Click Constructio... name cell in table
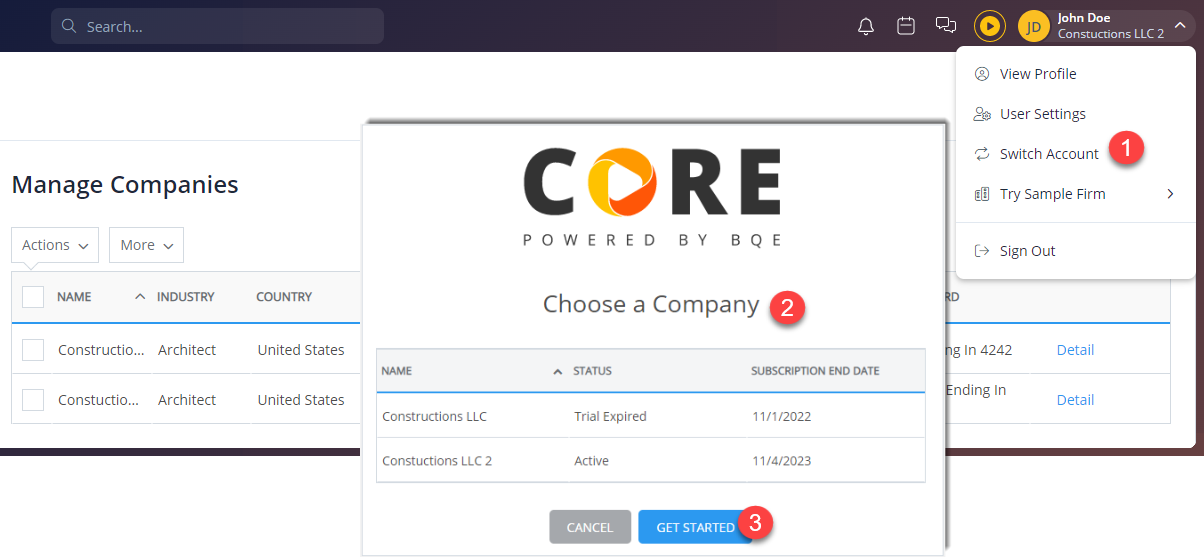Screen dimensions: 1204x557 coord(101,350)
